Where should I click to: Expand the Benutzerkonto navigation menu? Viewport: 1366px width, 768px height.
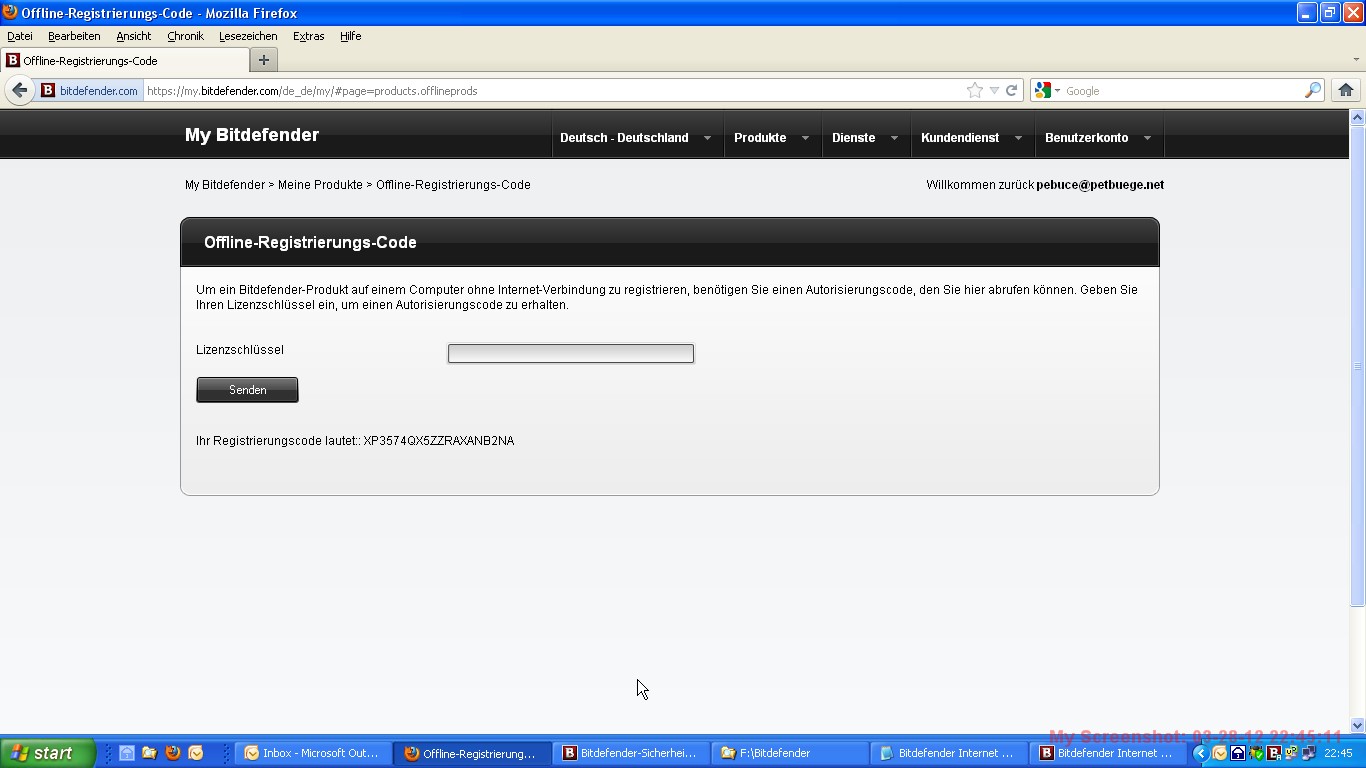[1098, 137]
